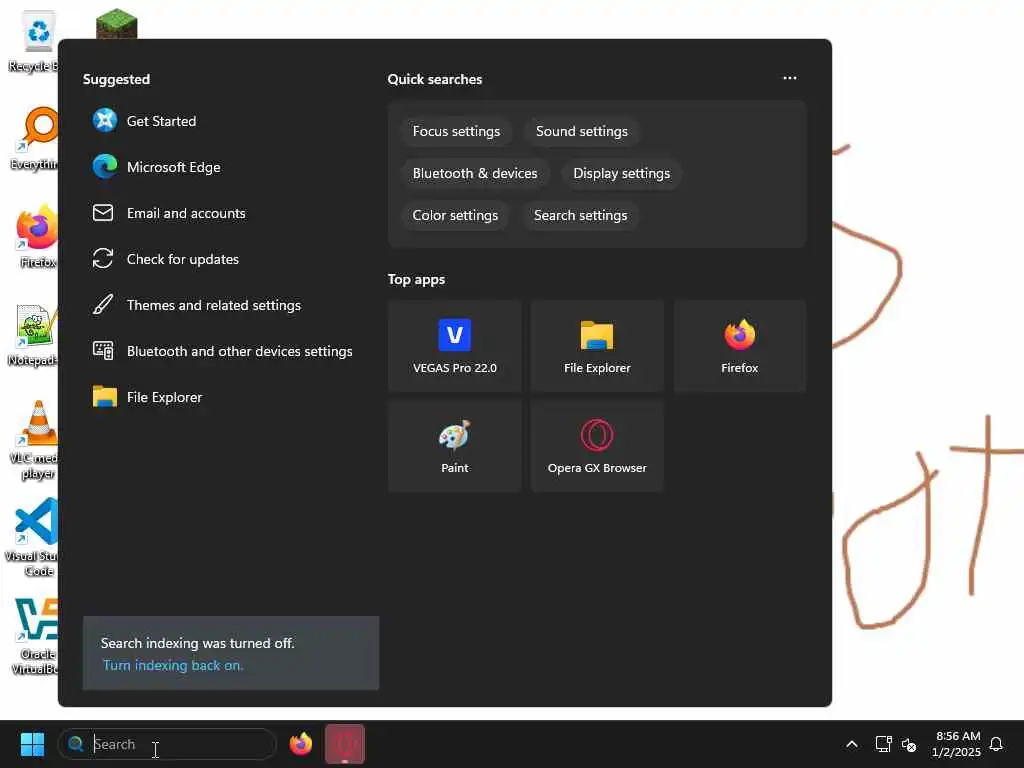Open the Windows Start button
1024x768 pixels.
click(x=32, y=744)
